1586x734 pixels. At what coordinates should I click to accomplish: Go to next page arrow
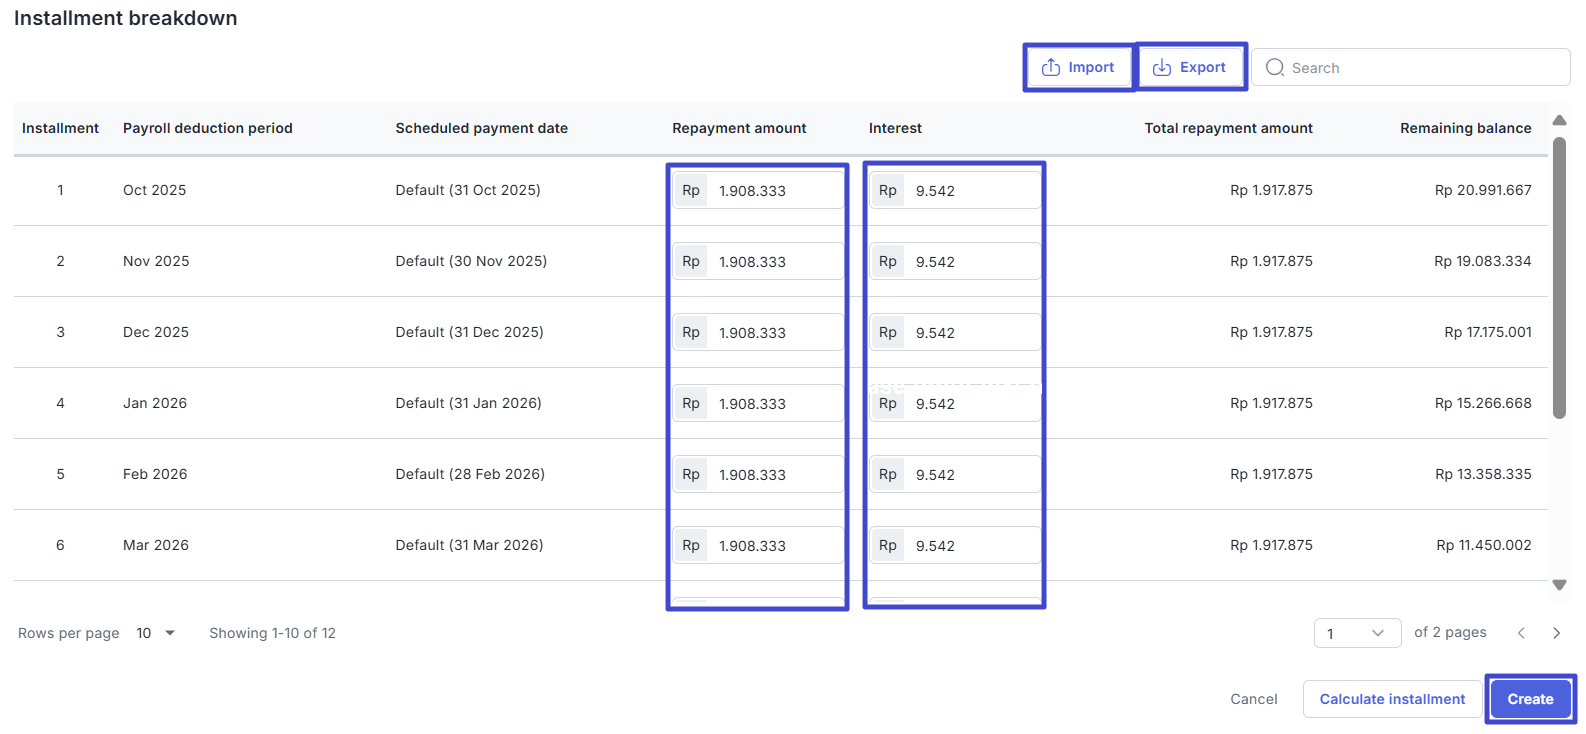(x=1556, y=633)
